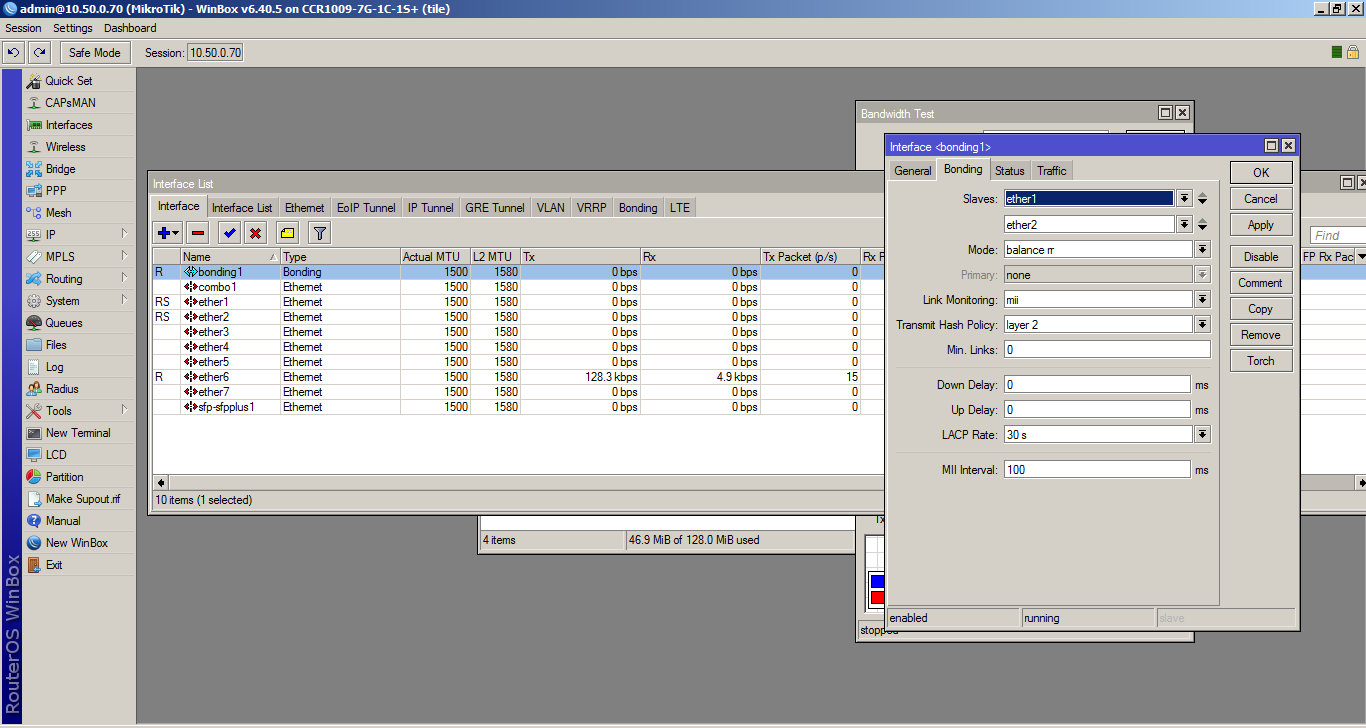The height and width of the screenshot is (728, 1366).
Task: Click the blue checkmark enable icon
Action: 229,233
